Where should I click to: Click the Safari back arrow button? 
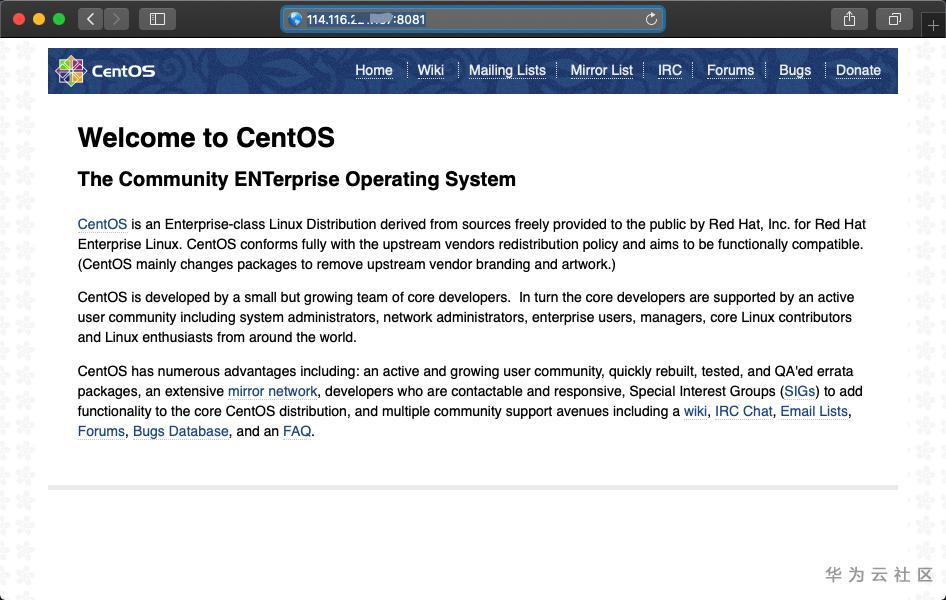pyautogui.click(x=90, y=19)
